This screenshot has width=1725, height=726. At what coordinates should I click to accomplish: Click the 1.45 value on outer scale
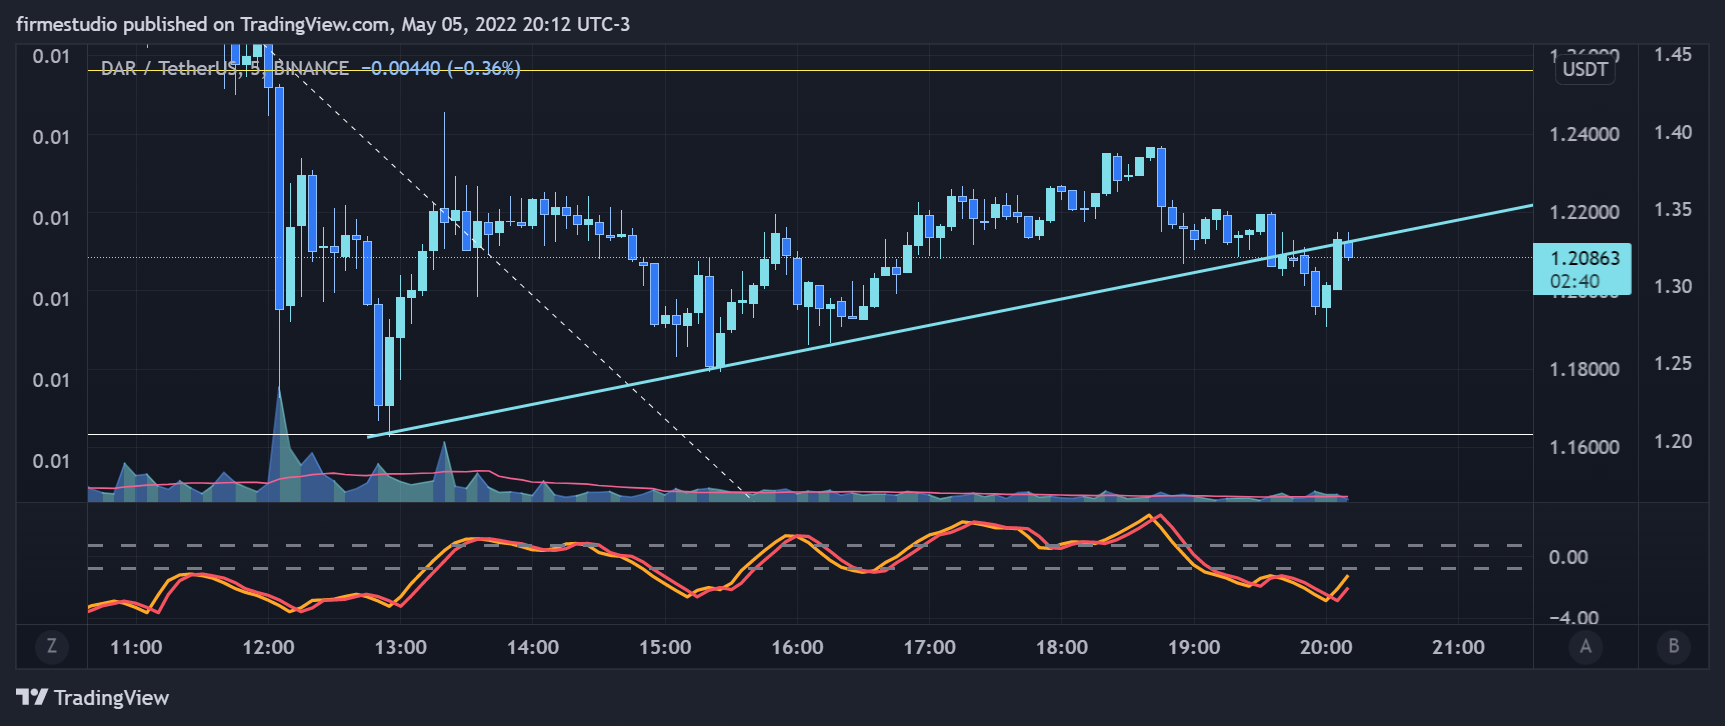1673,54
